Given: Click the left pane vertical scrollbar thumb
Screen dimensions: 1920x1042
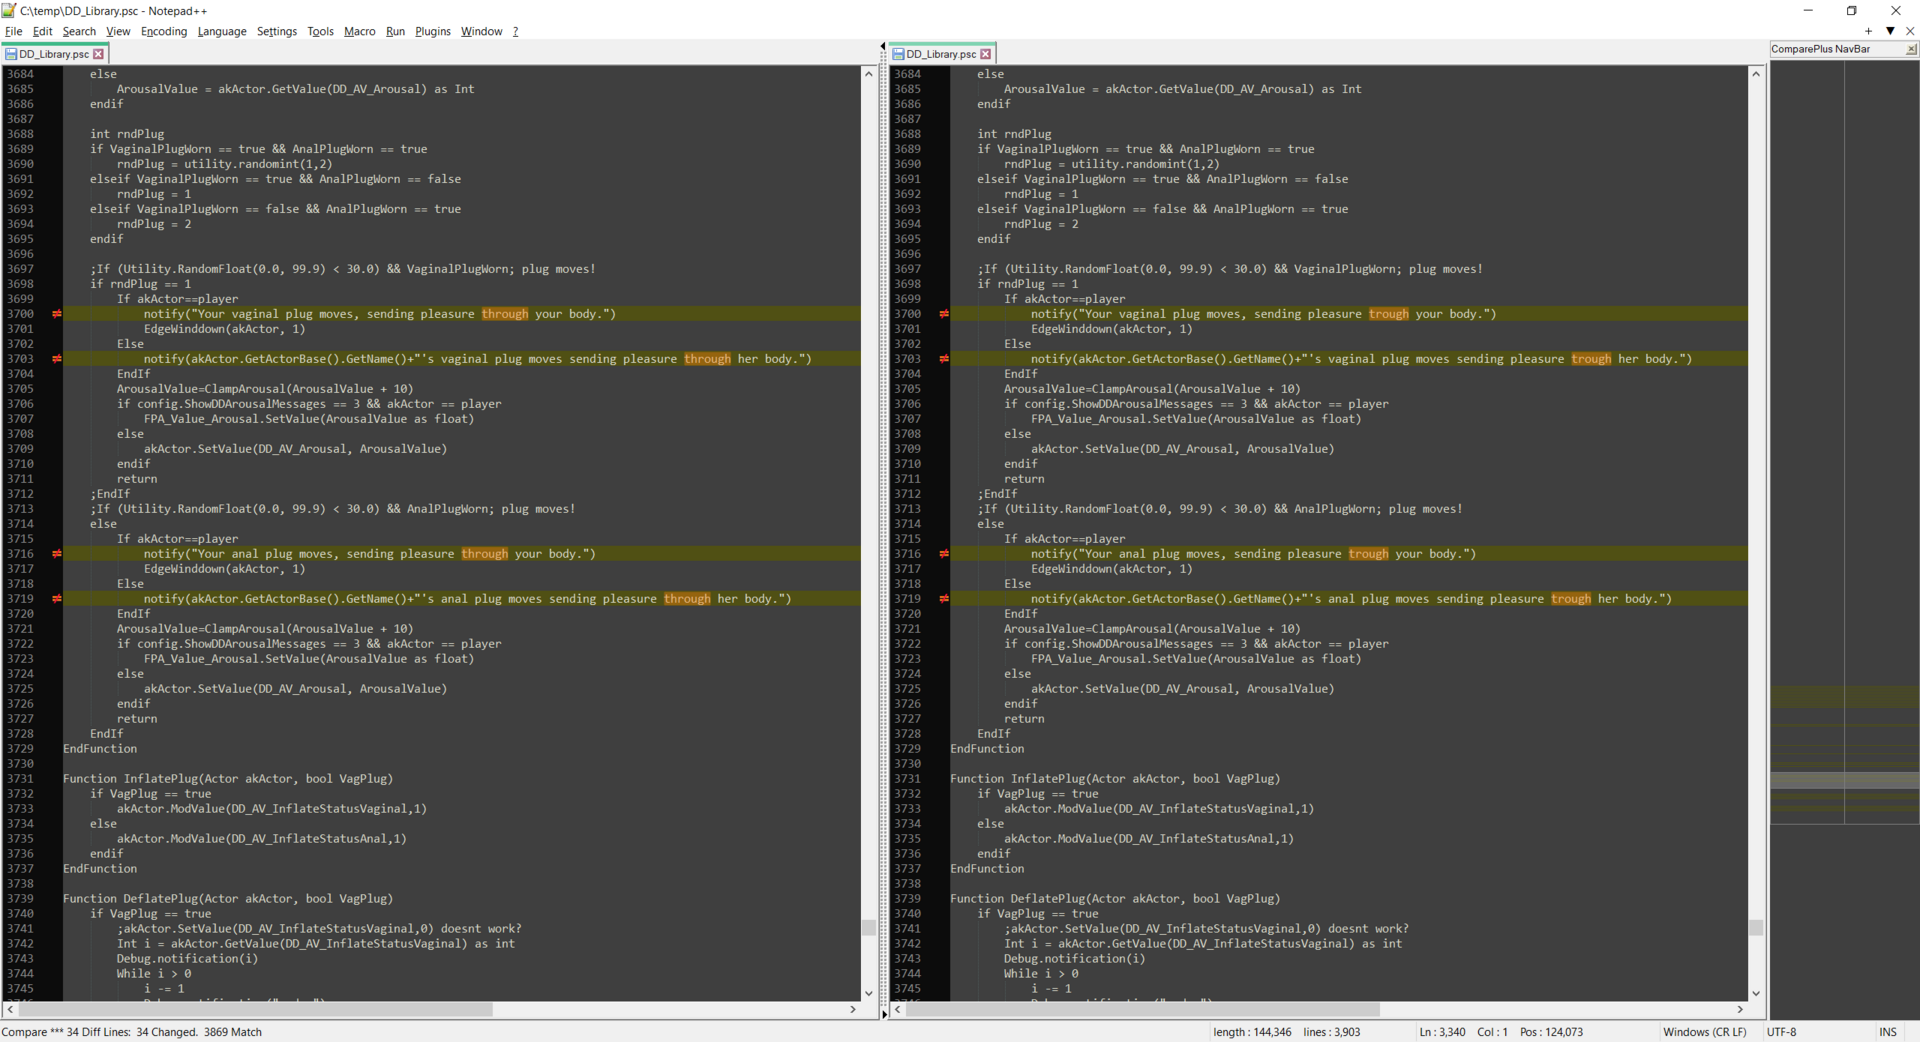Looking at the screenshot, I should (x=869, y=927).
